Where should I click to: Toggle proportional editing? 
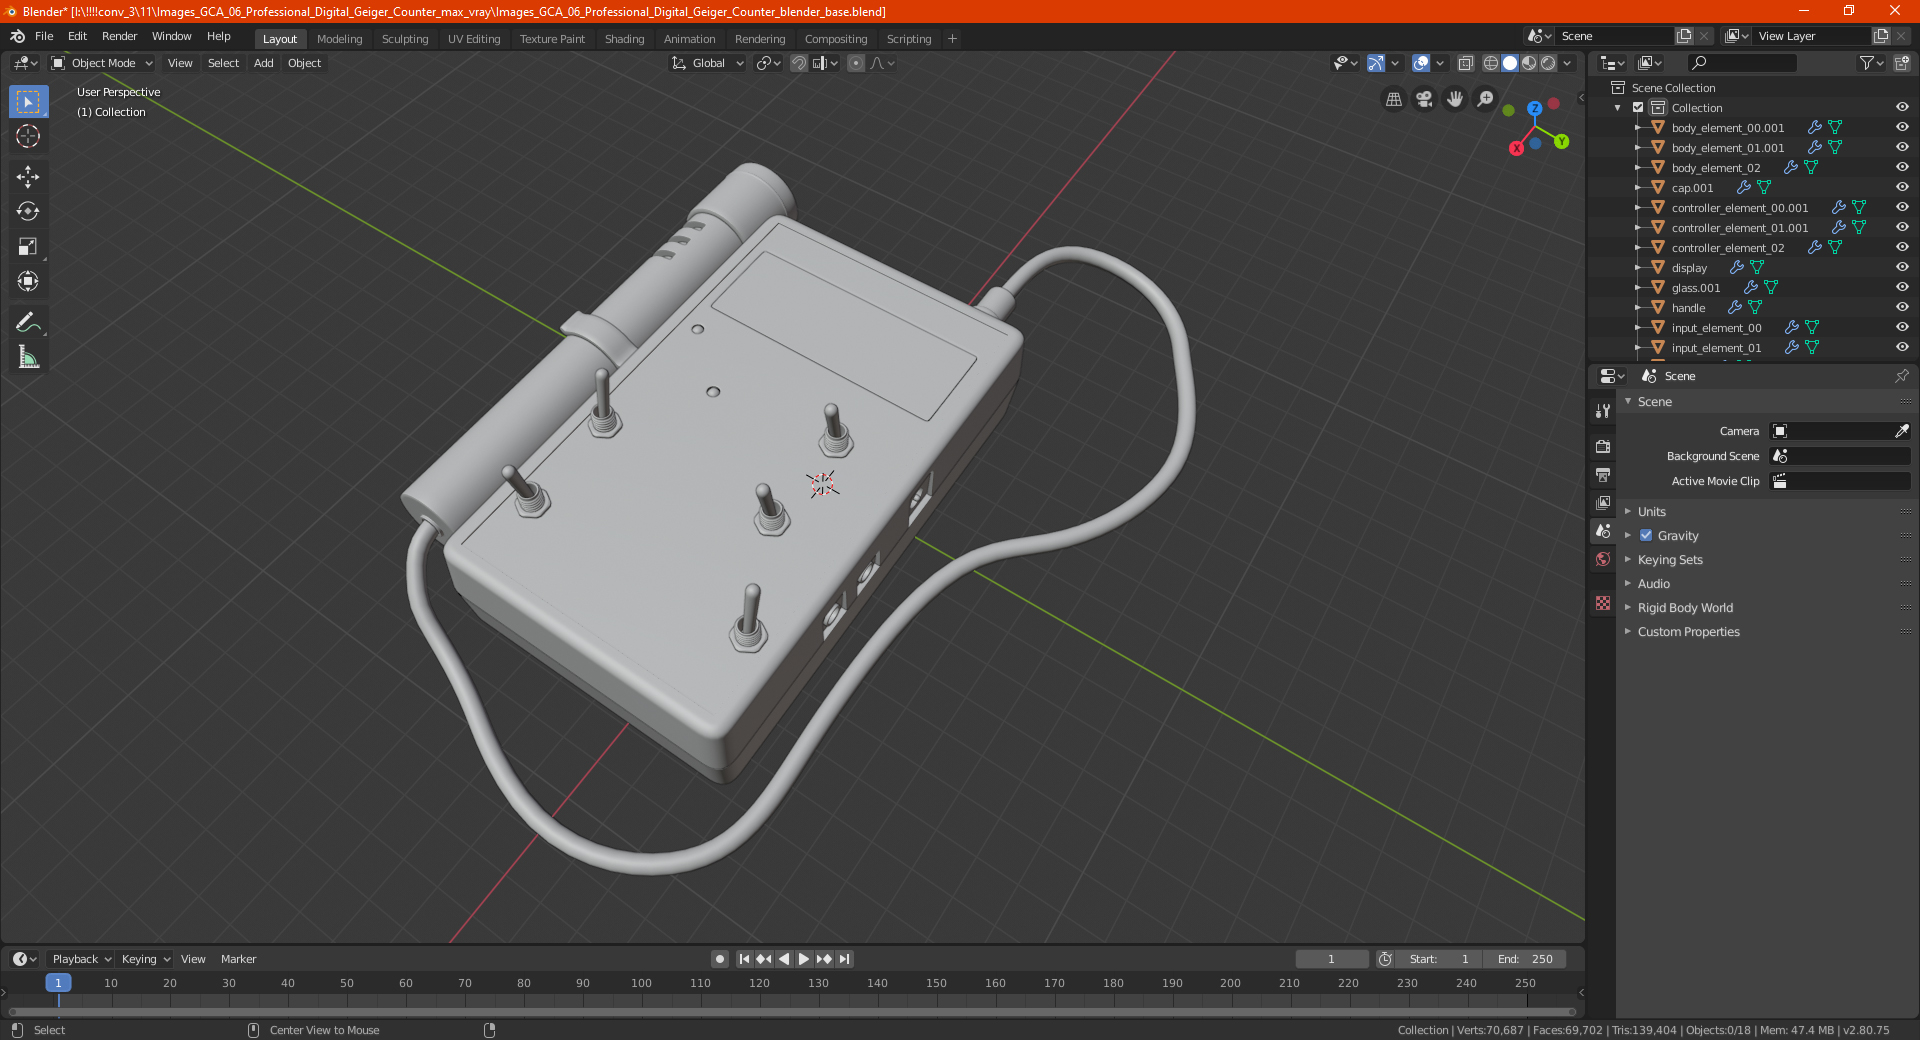[856, 63]
